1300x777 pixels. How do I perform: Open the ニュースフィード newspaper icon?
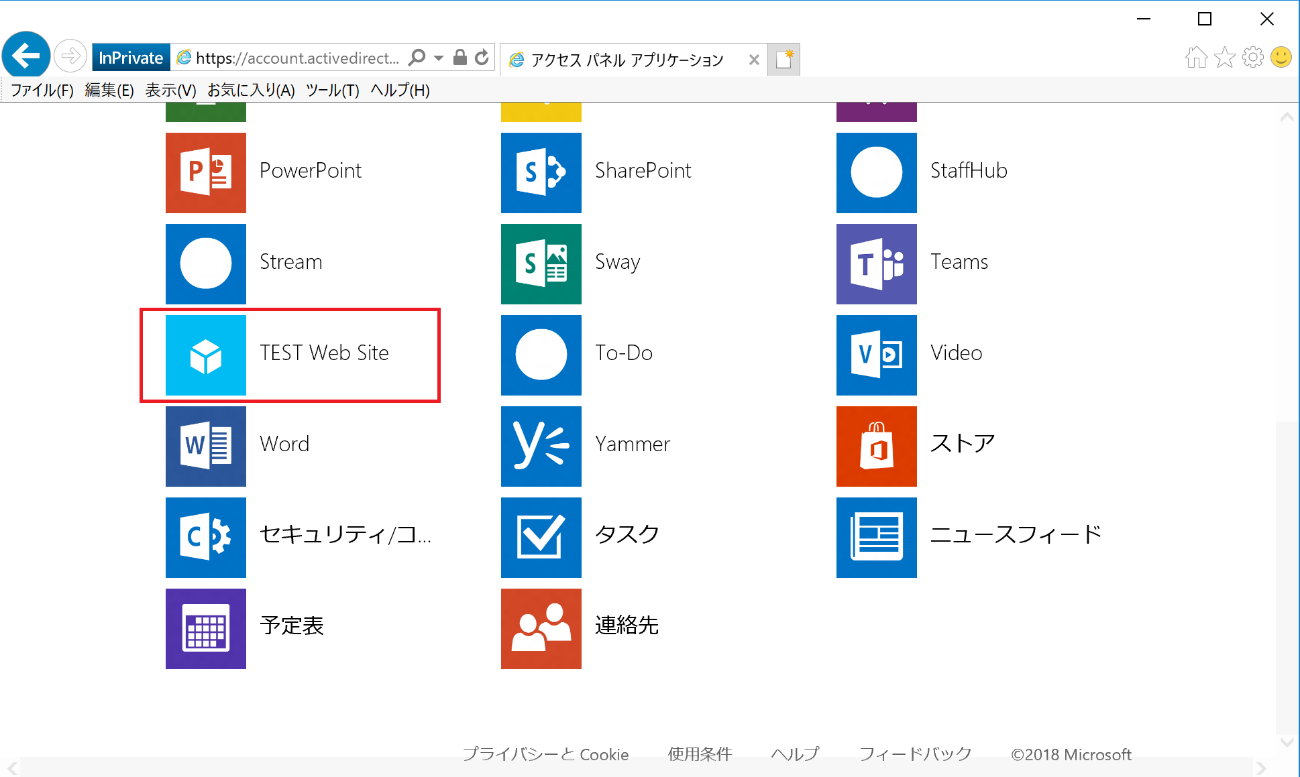click(876, 537)
